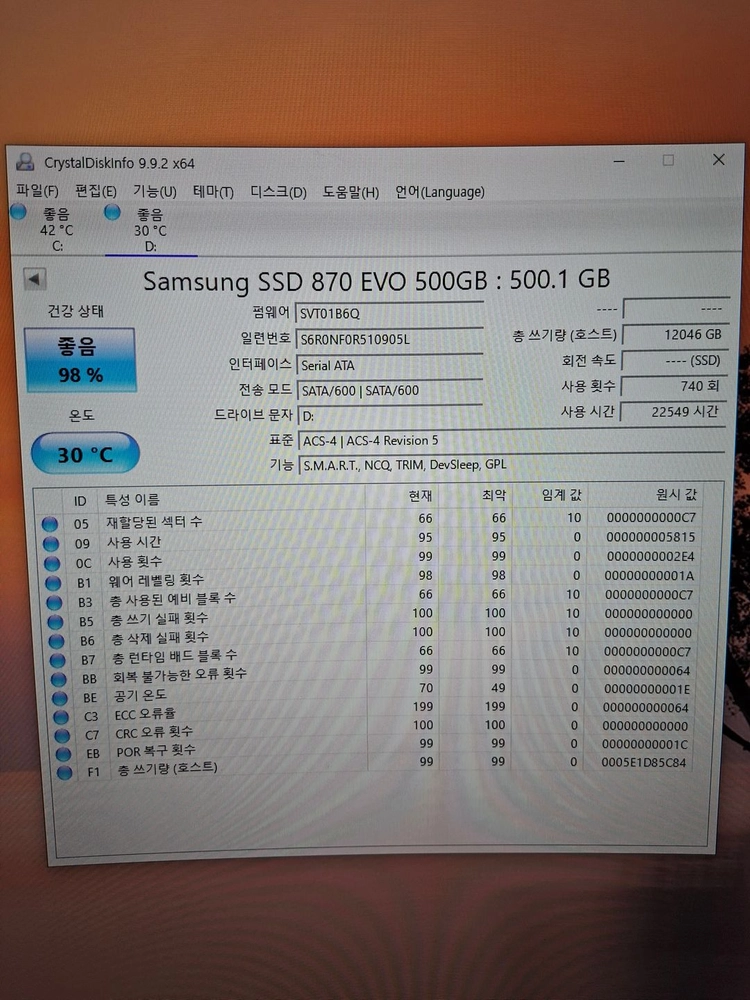750x1000 pixels.
Task: Open the 파일(F) menu
Action: pos(37,191)
